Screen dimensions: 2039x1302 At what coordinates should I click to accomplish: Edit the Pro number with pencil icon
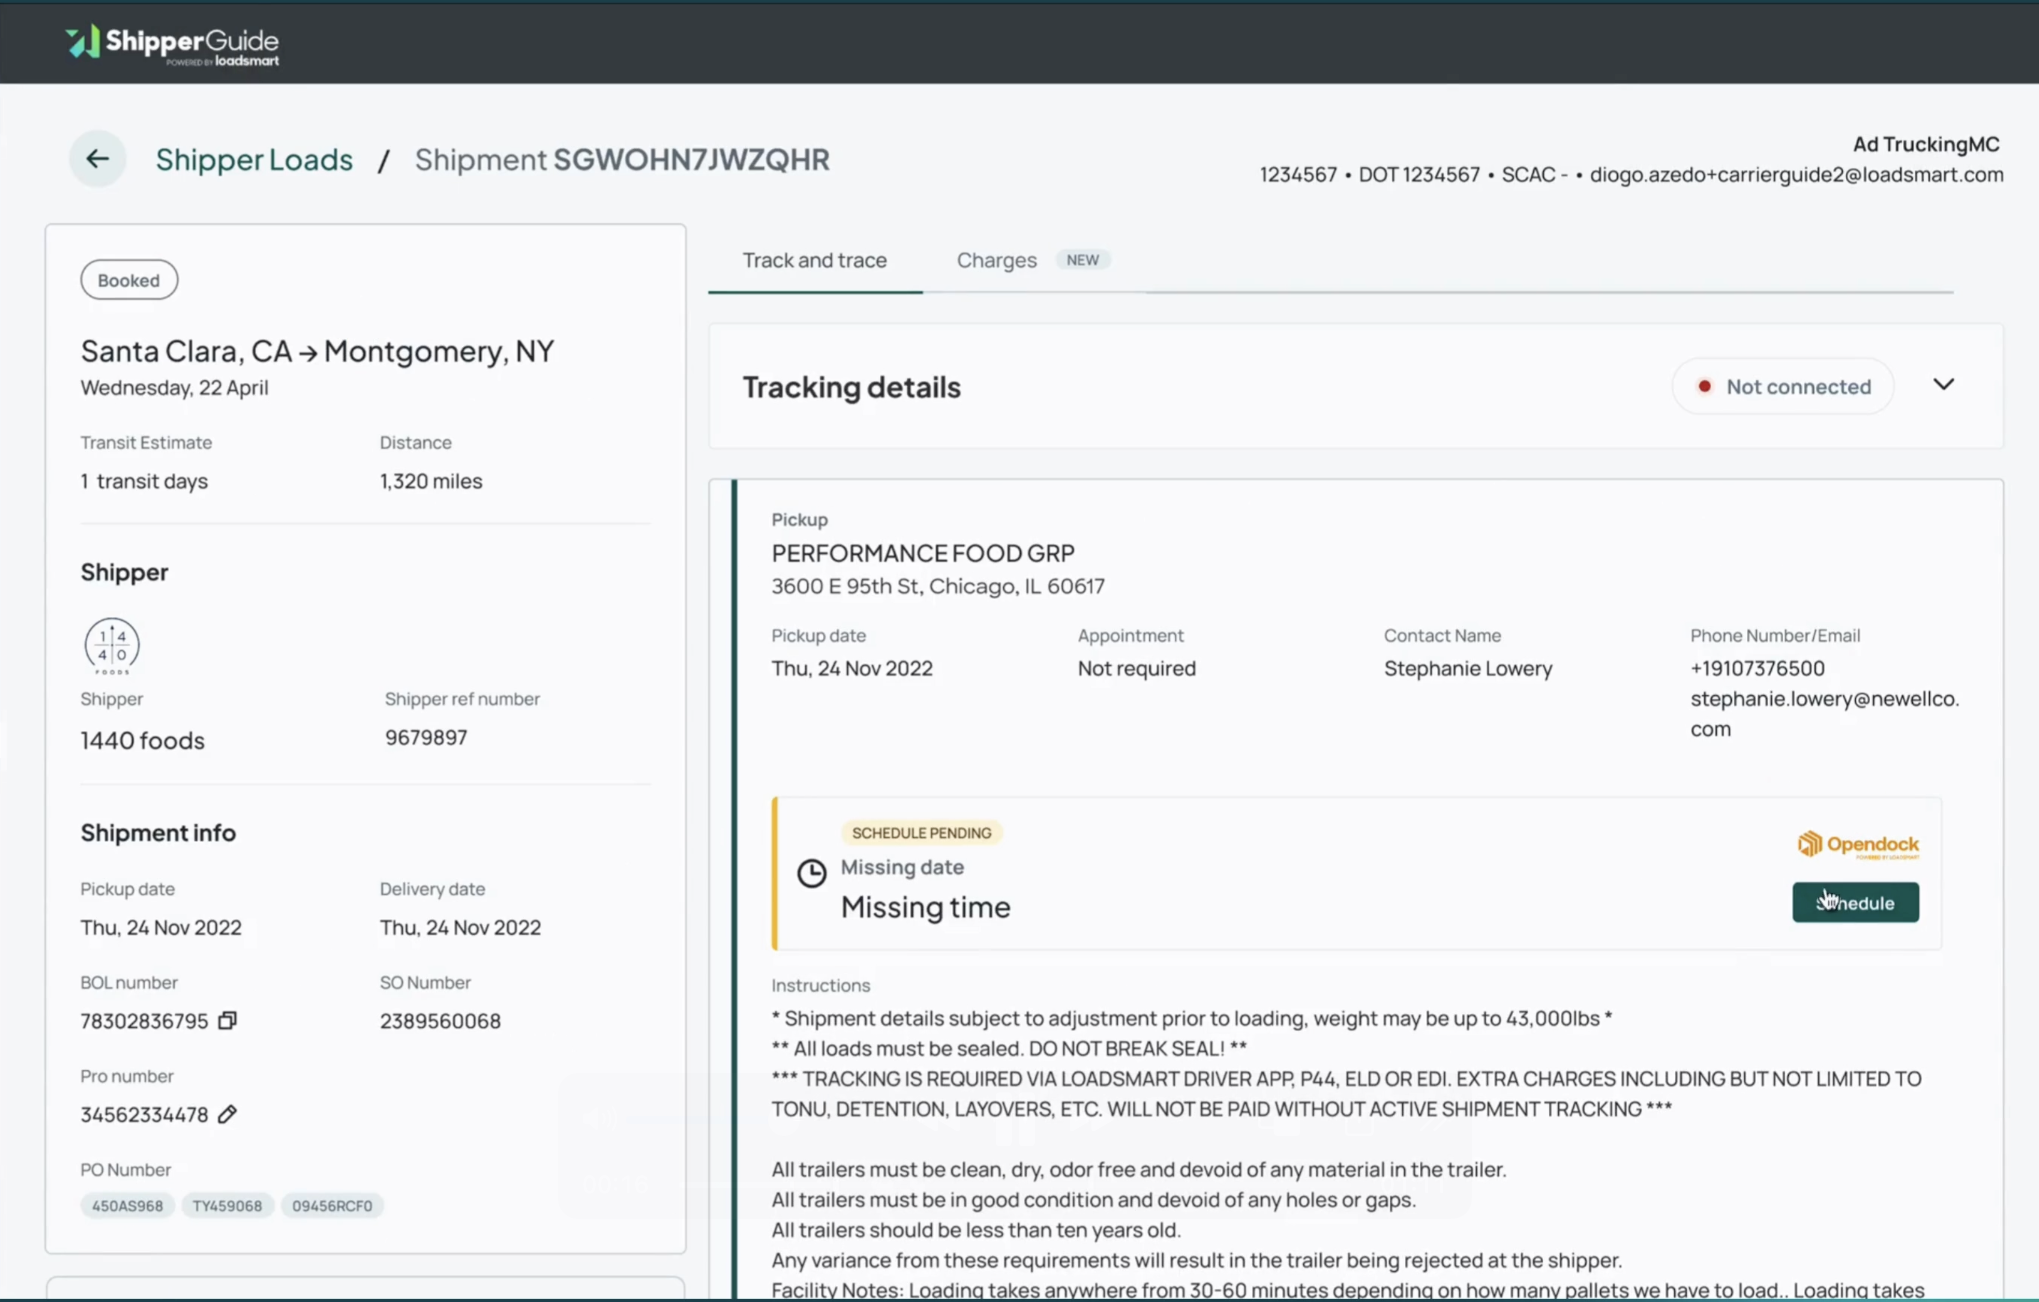[x=228, y=1114]
